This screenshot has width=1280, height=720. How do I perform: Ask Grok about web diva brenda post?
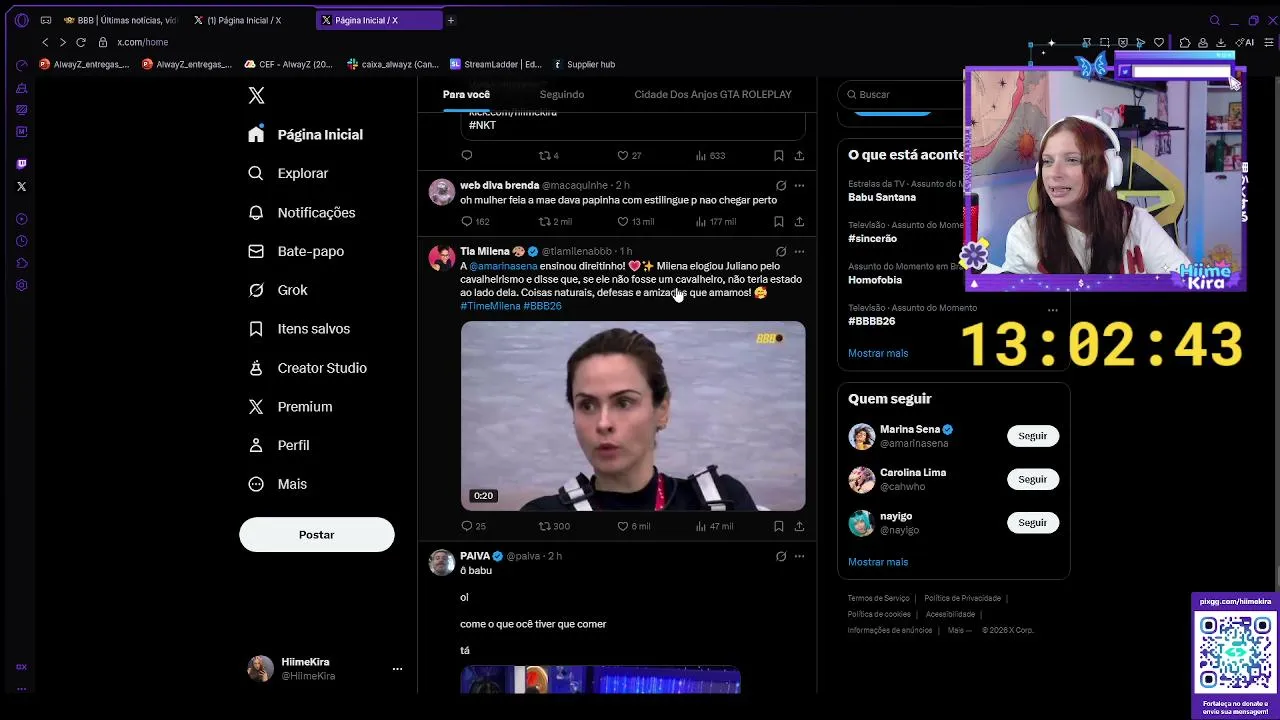point(781,185)
